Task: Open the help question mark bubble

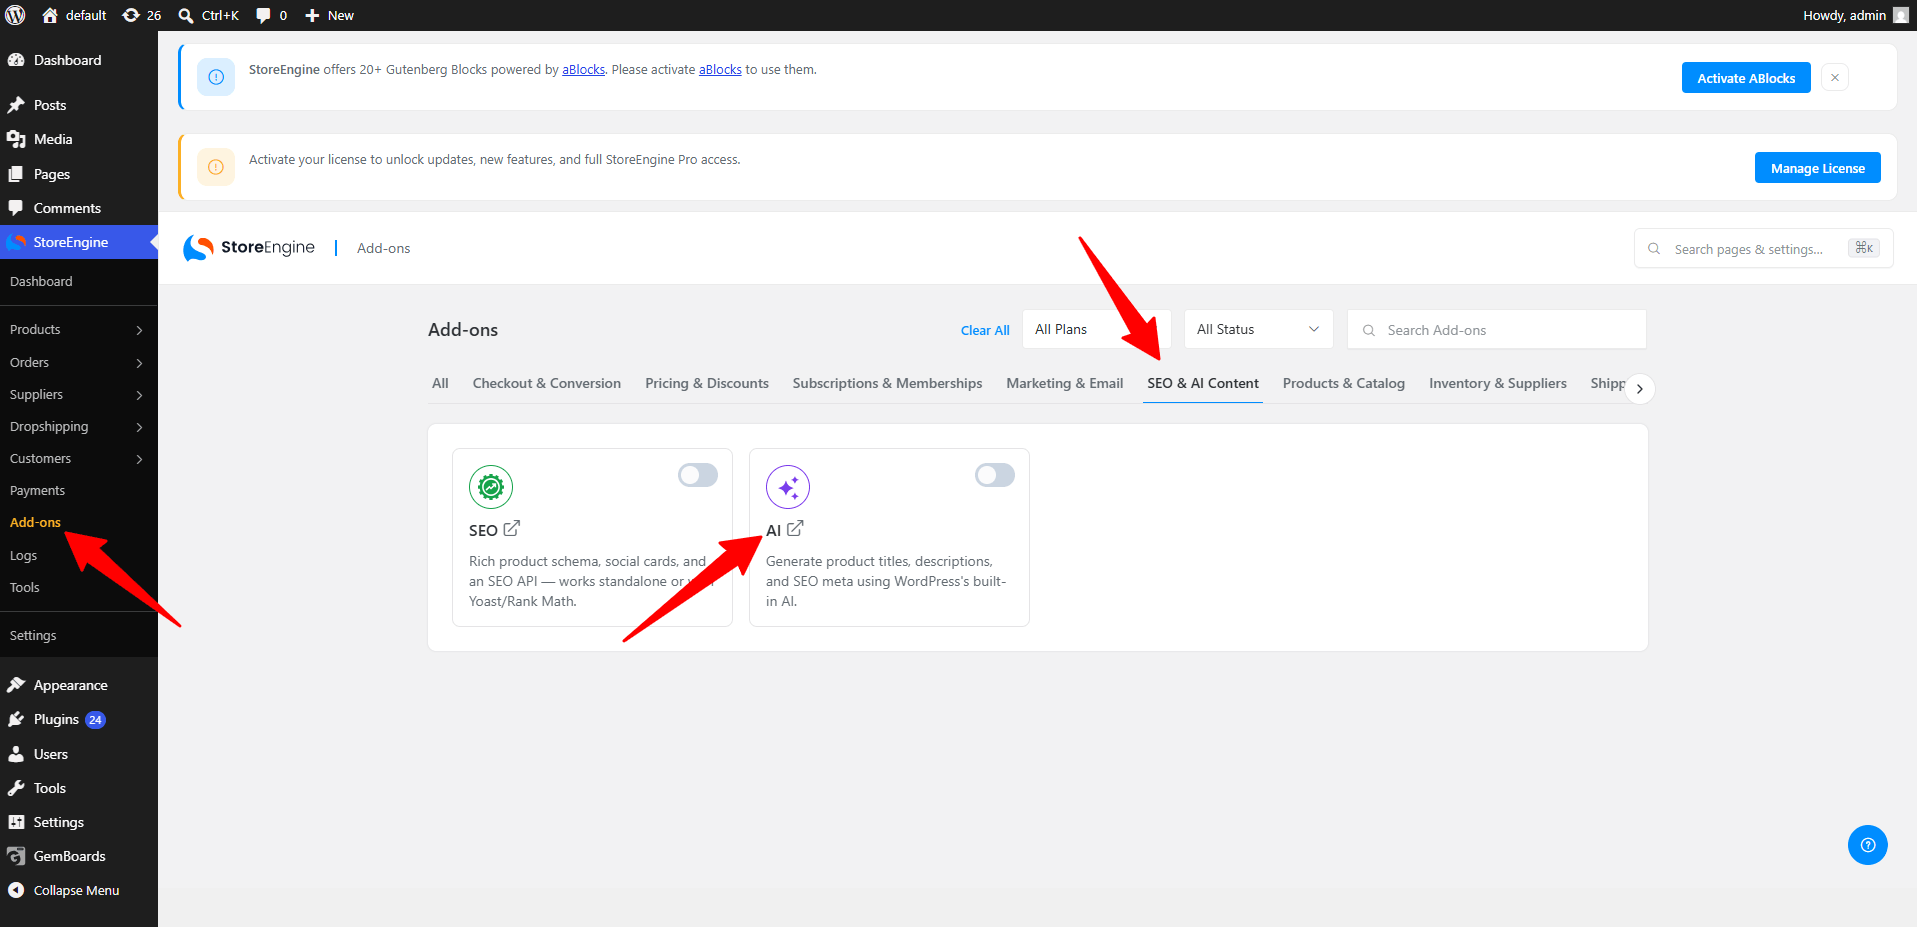Action: coord(1867,845)
